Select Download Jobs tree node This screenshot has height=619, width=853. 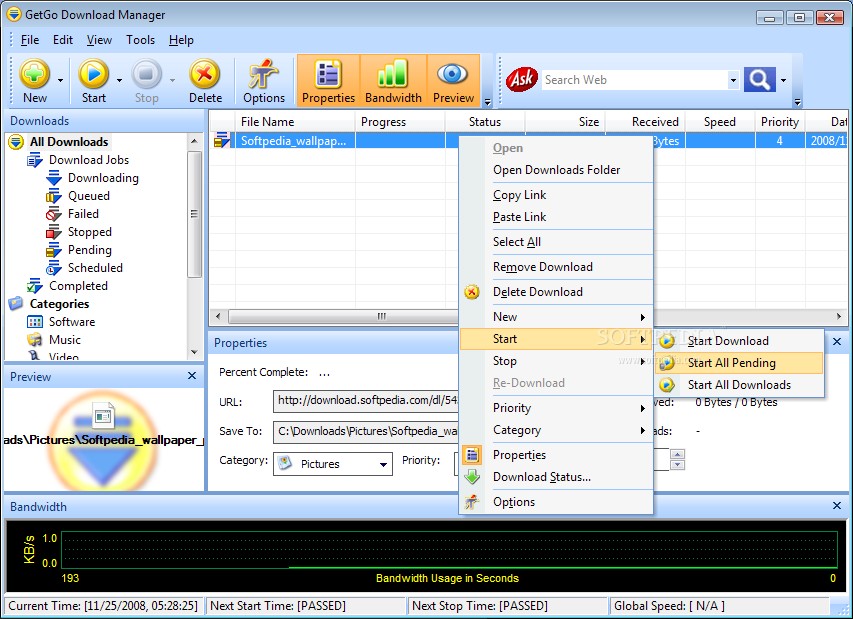[89, 160]
